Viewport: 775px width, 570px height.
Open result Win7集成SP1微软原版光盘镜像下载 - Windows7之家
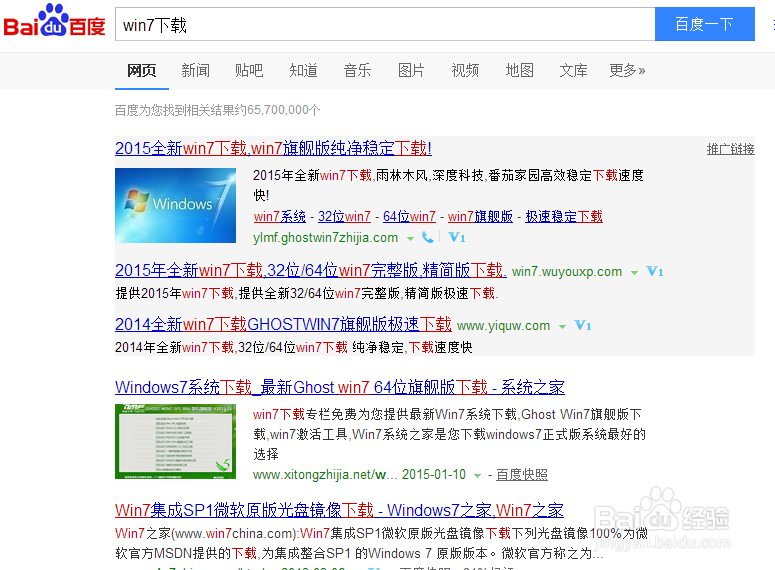340,510
